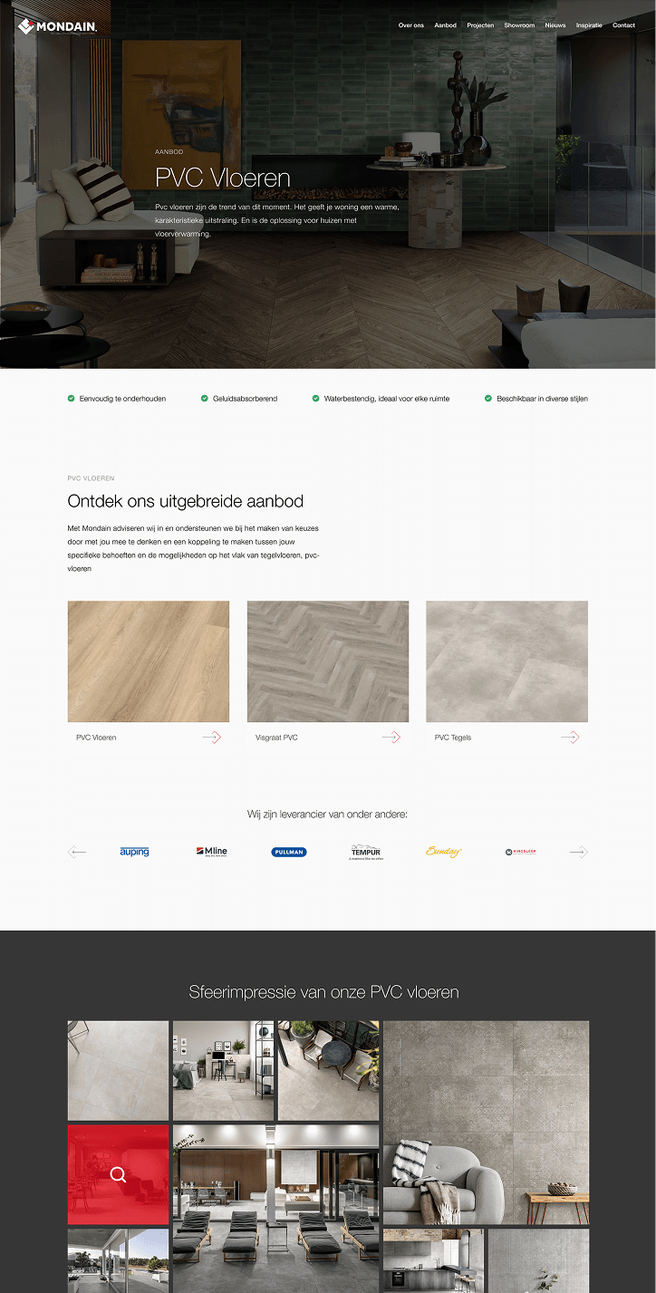Select the light oak PVC Vloeren thumbnail
Image resolution: width=656 pixels, height=1293 pixels.
(x=148, y=661)
